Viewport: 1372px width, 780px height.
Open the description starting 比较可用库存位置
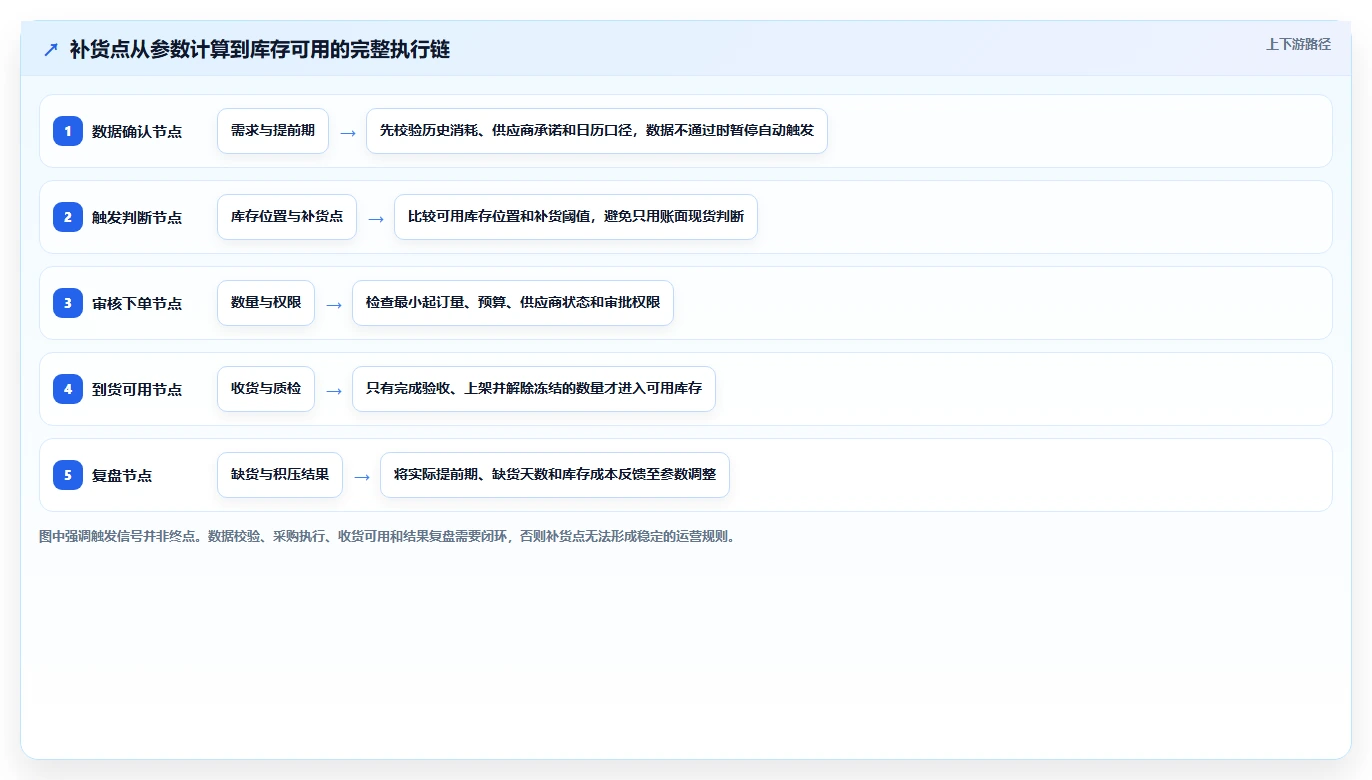pos(576,217)
